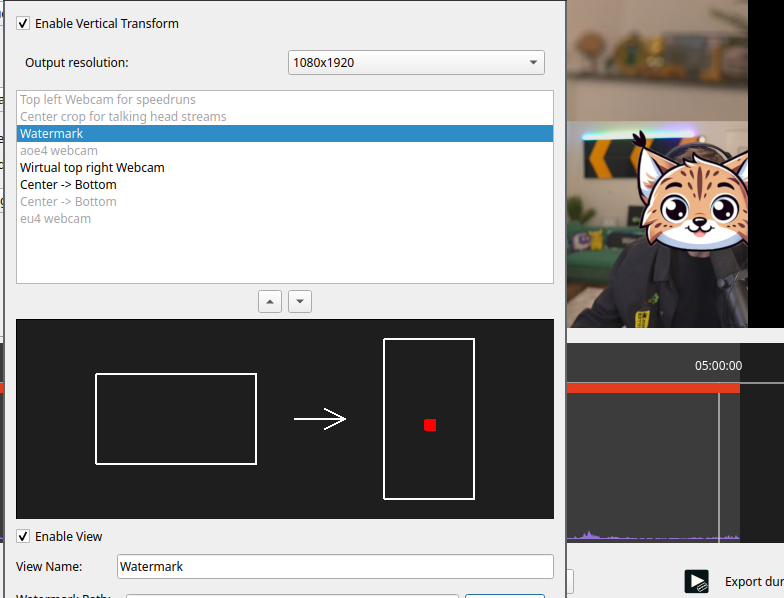This screenshot has width=784, height=598.
Task: Select the aoe4 webcam view
Action: 59,151
